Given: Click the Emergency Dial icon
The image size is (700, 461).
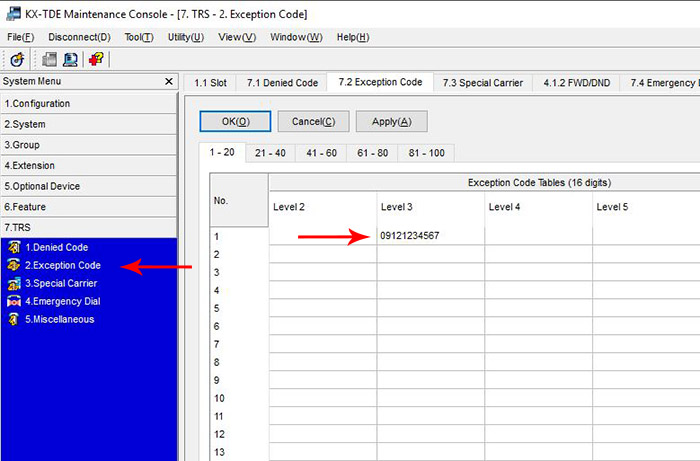Looking at the screenshot, I should pyautogui.click(x=14, y=301).
